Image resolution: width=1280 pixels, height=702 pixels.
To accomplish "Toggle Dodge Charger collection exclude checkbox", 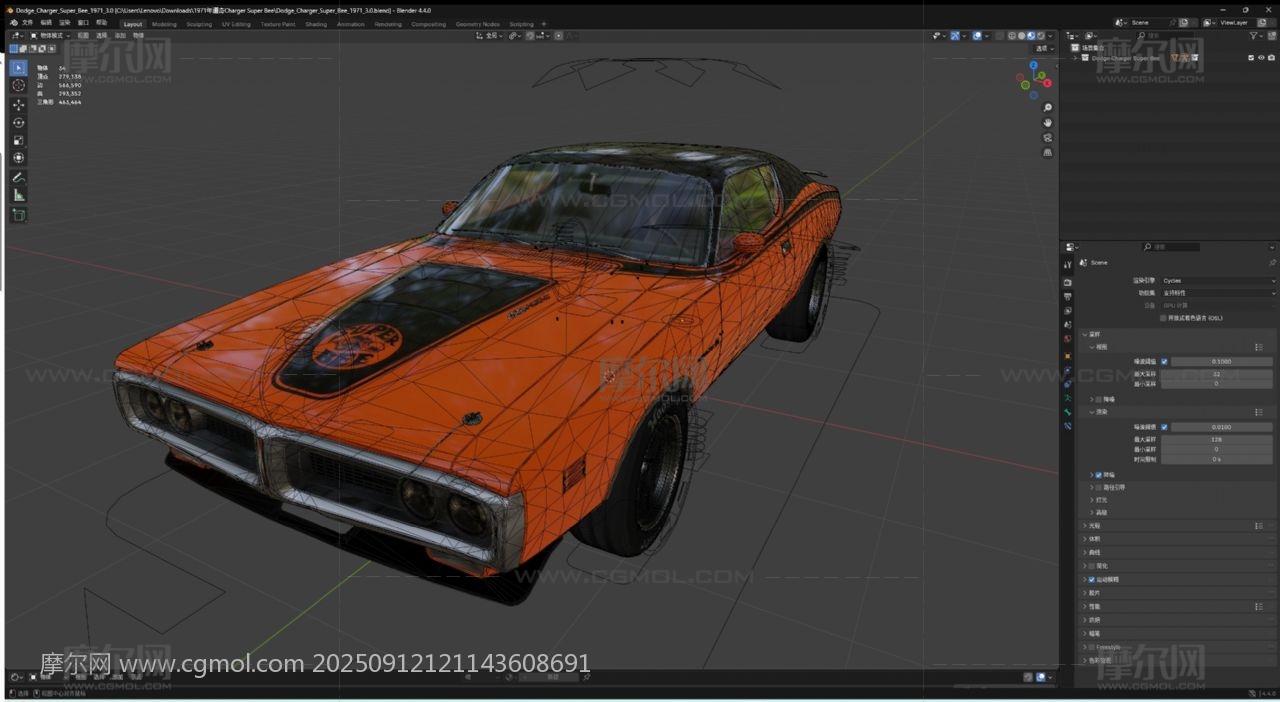I will 1251,58.
